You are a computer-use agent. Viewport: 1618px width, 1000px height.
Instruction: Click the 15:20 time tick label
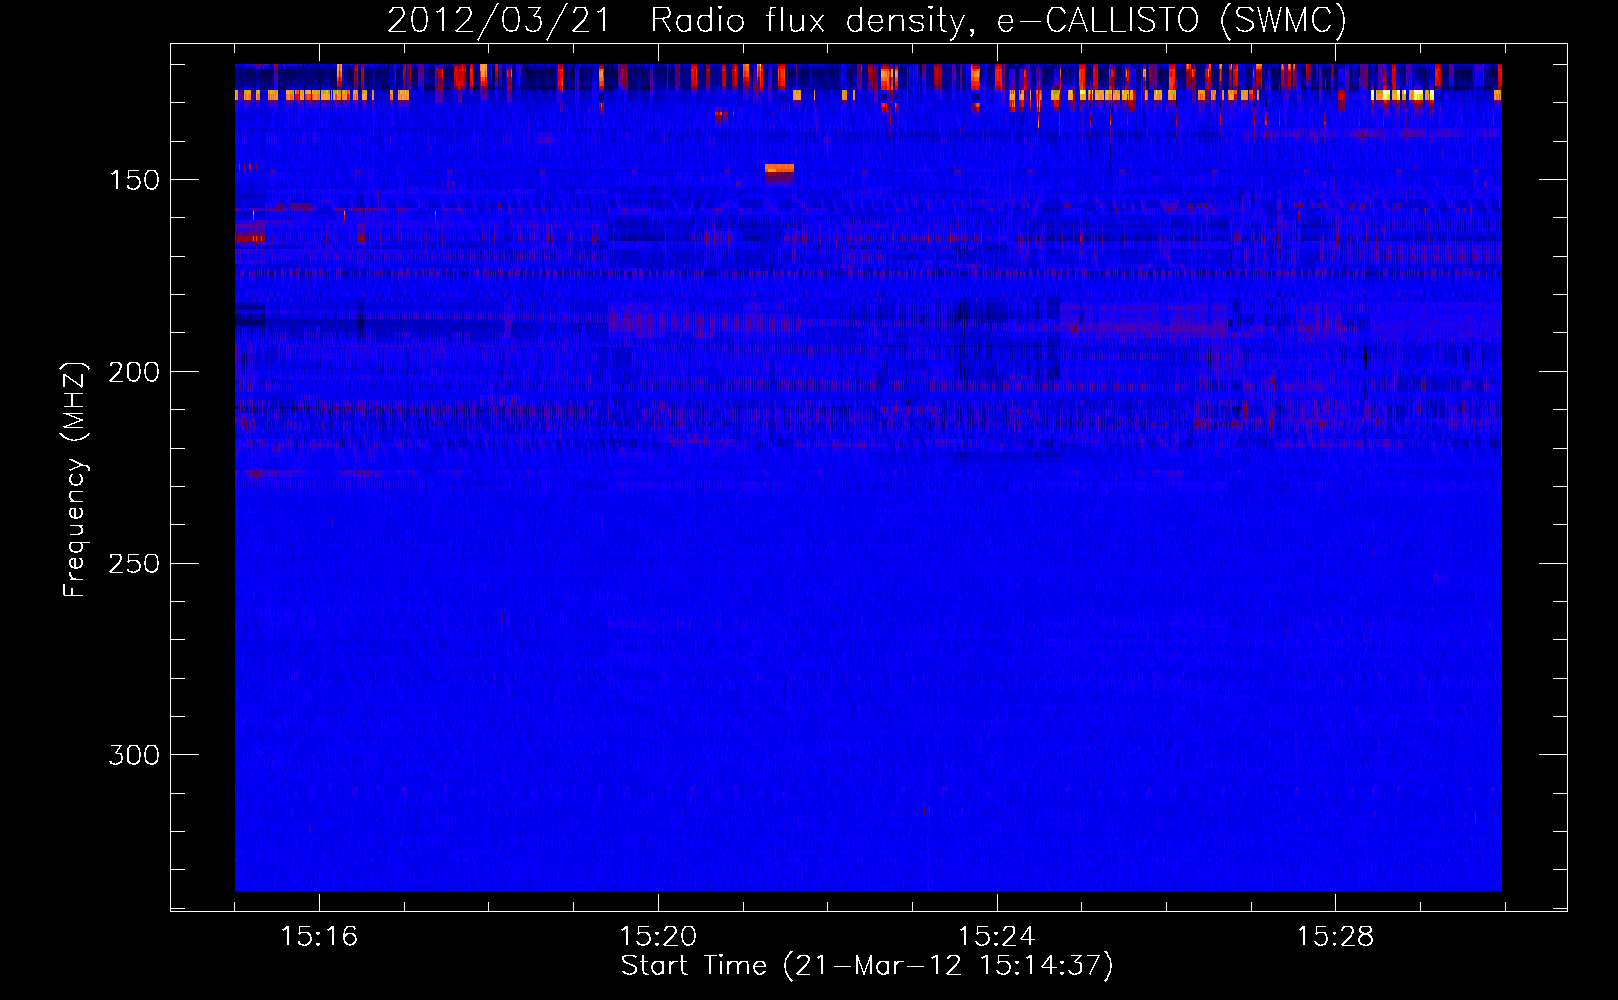(x=658, y=937)
